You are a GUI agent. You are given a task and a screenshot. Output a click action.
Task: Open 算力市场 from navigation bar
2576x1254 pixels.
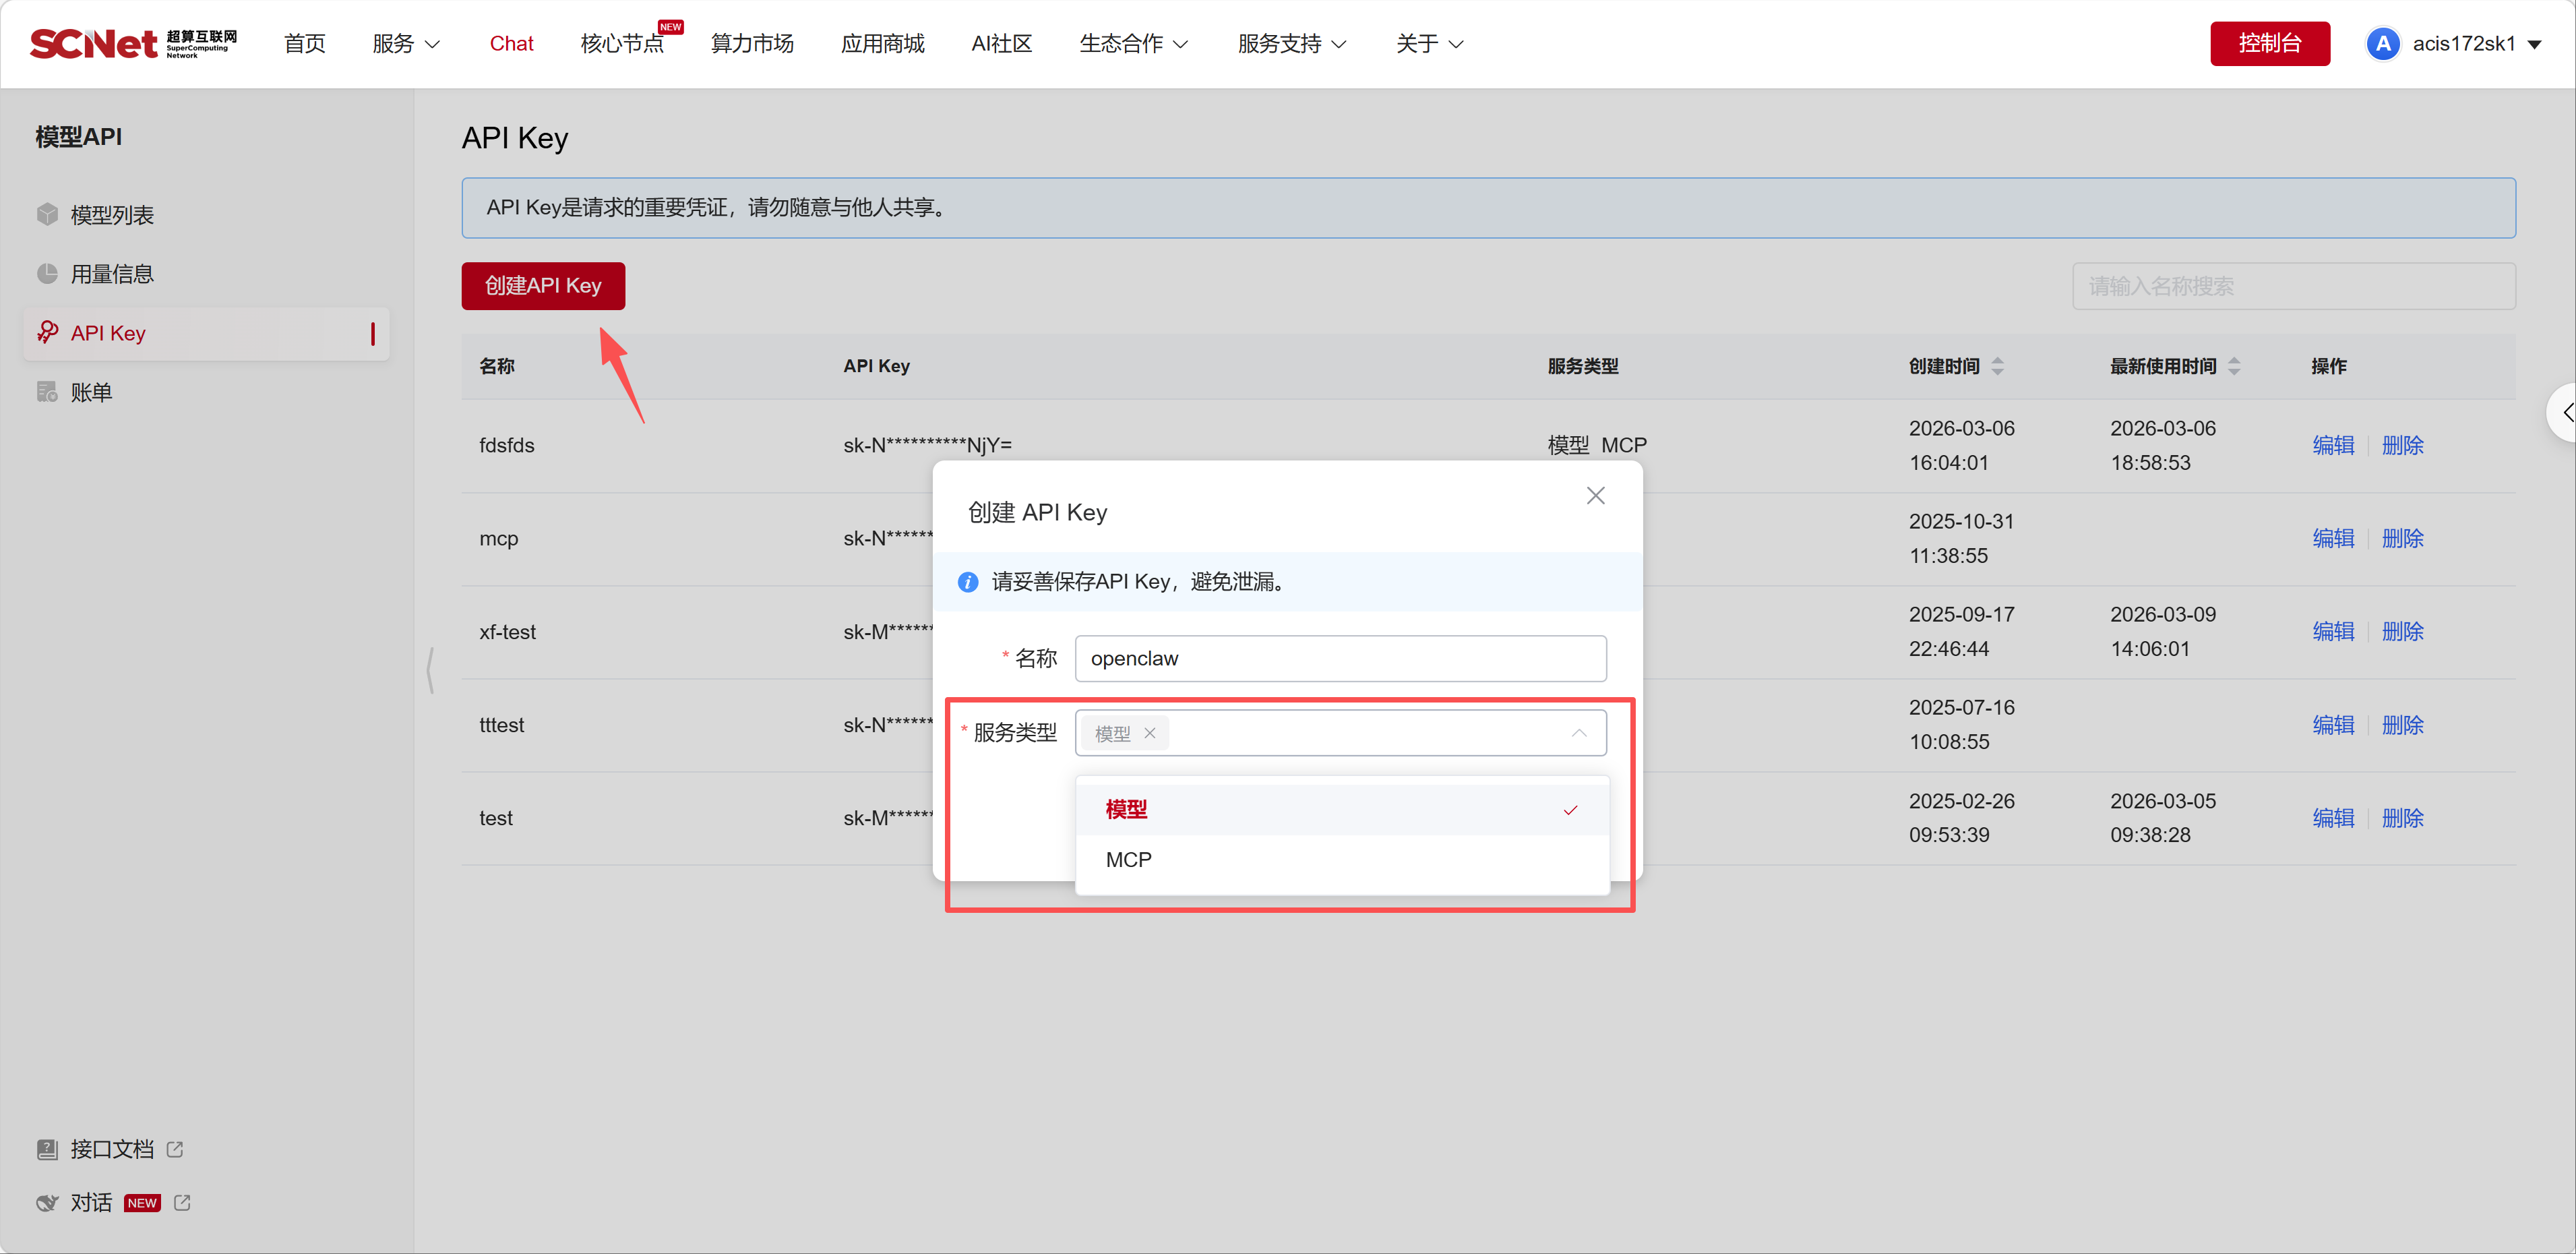click(x=752, y=44)
